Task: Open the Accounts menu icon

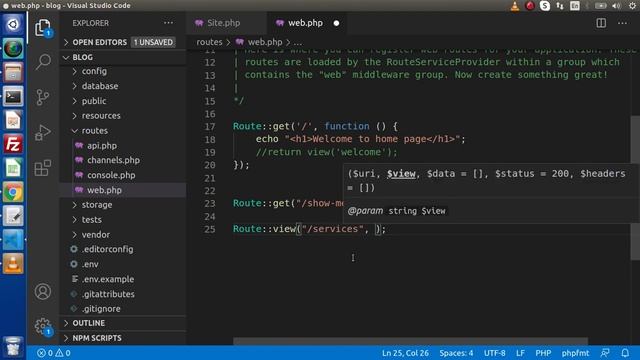Action: [43, 291]
